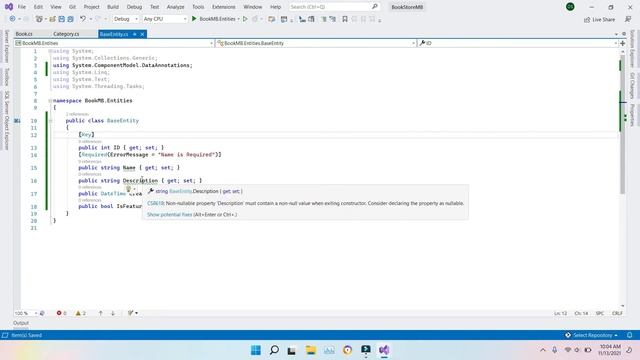Go to next issue with the down arrow
Viewport: 640px width, 360px height.
click(x=113, y=313)
